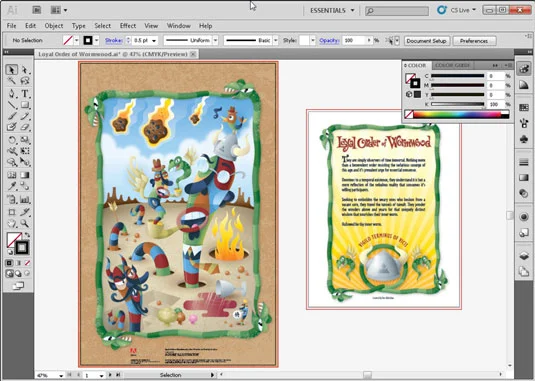Pick the Lasso tool
This screenshot has width=535, height=381.
25,81
